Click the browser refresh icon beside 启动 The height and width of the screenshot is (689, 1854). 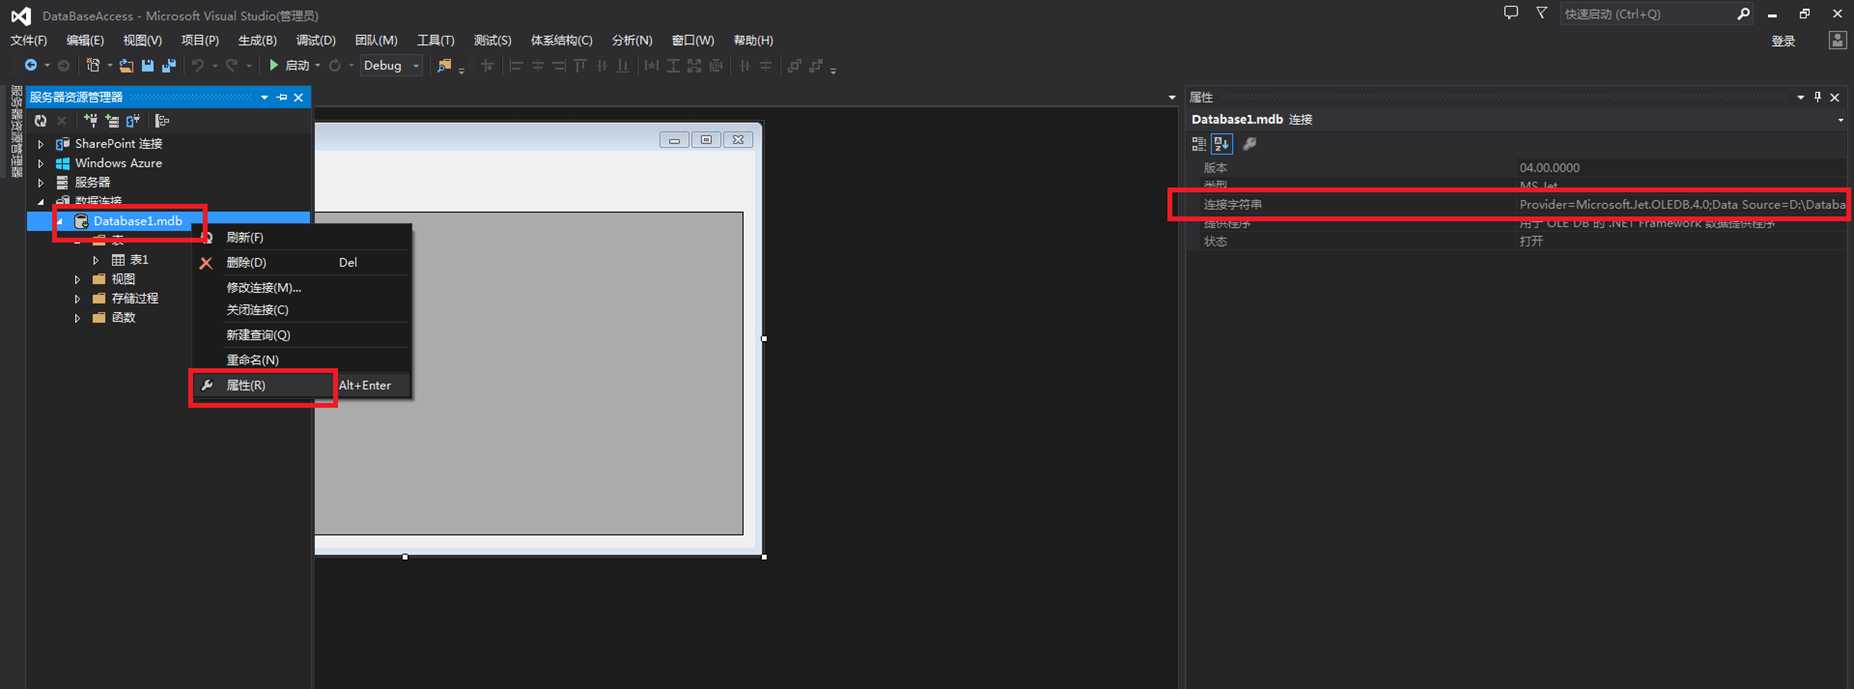(335, 66)
